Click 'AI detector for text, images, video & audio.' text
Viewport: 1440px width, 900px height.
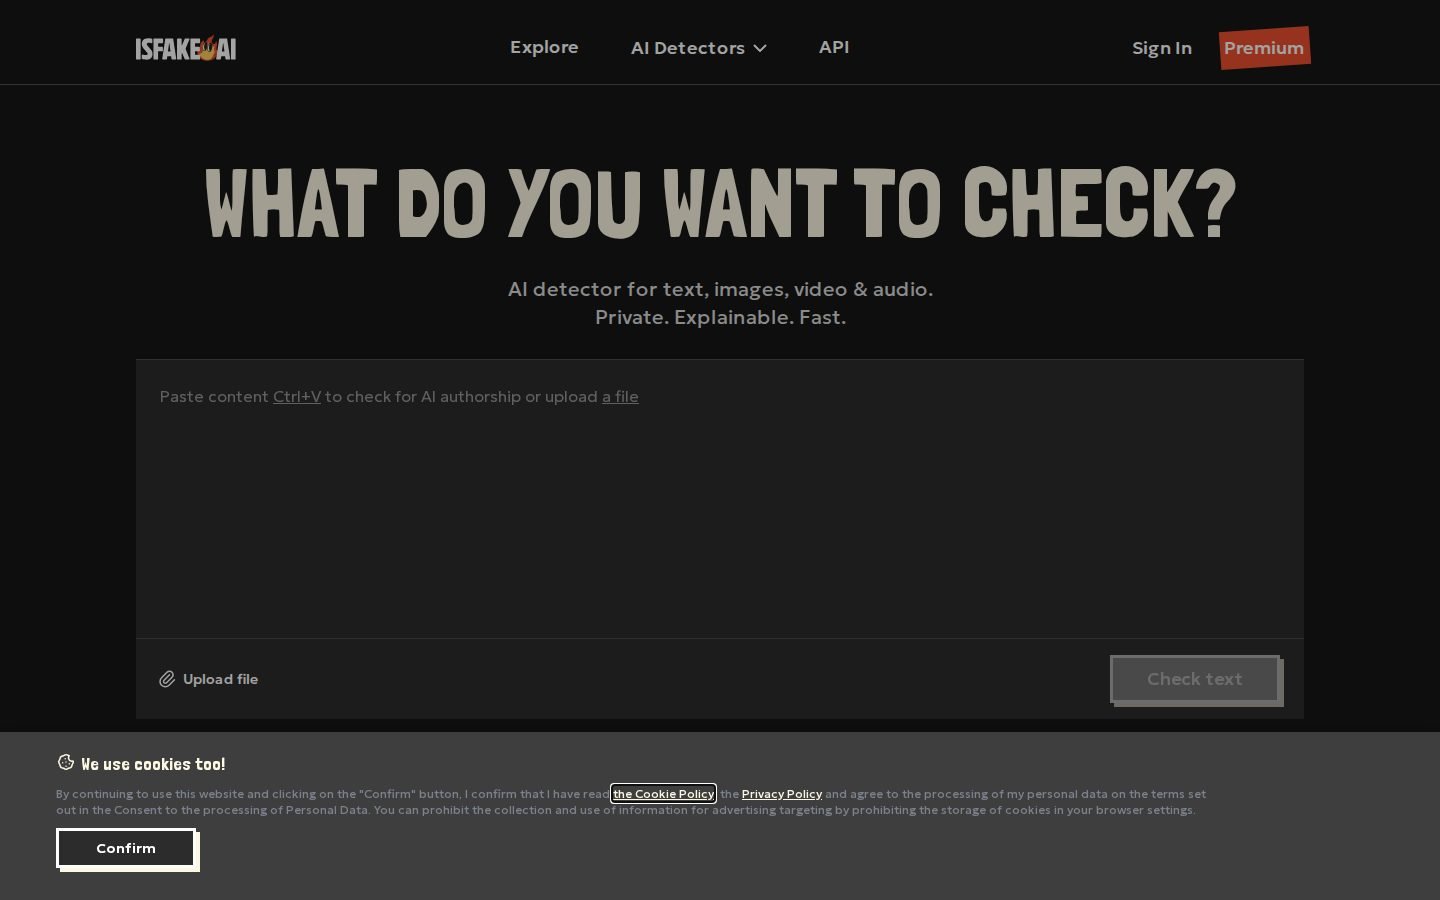pos(720,289)
